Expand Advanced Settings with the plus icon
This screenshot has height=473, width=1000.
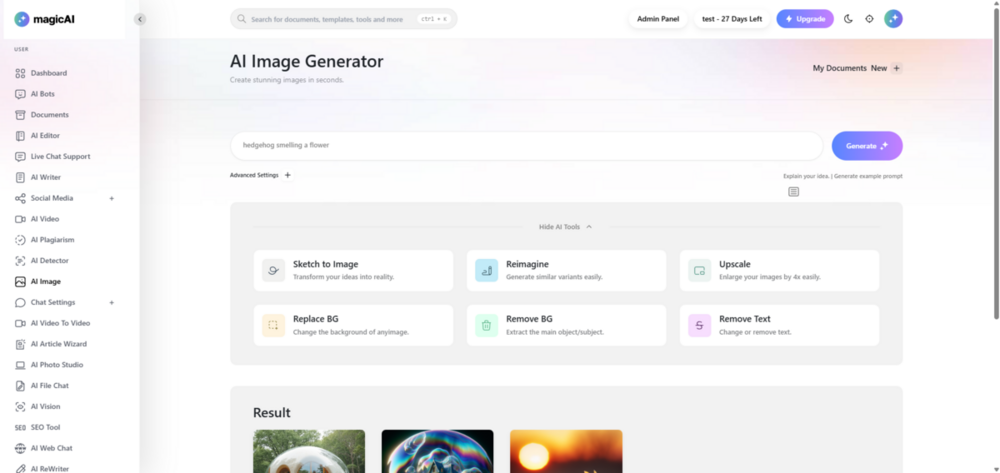288,175
